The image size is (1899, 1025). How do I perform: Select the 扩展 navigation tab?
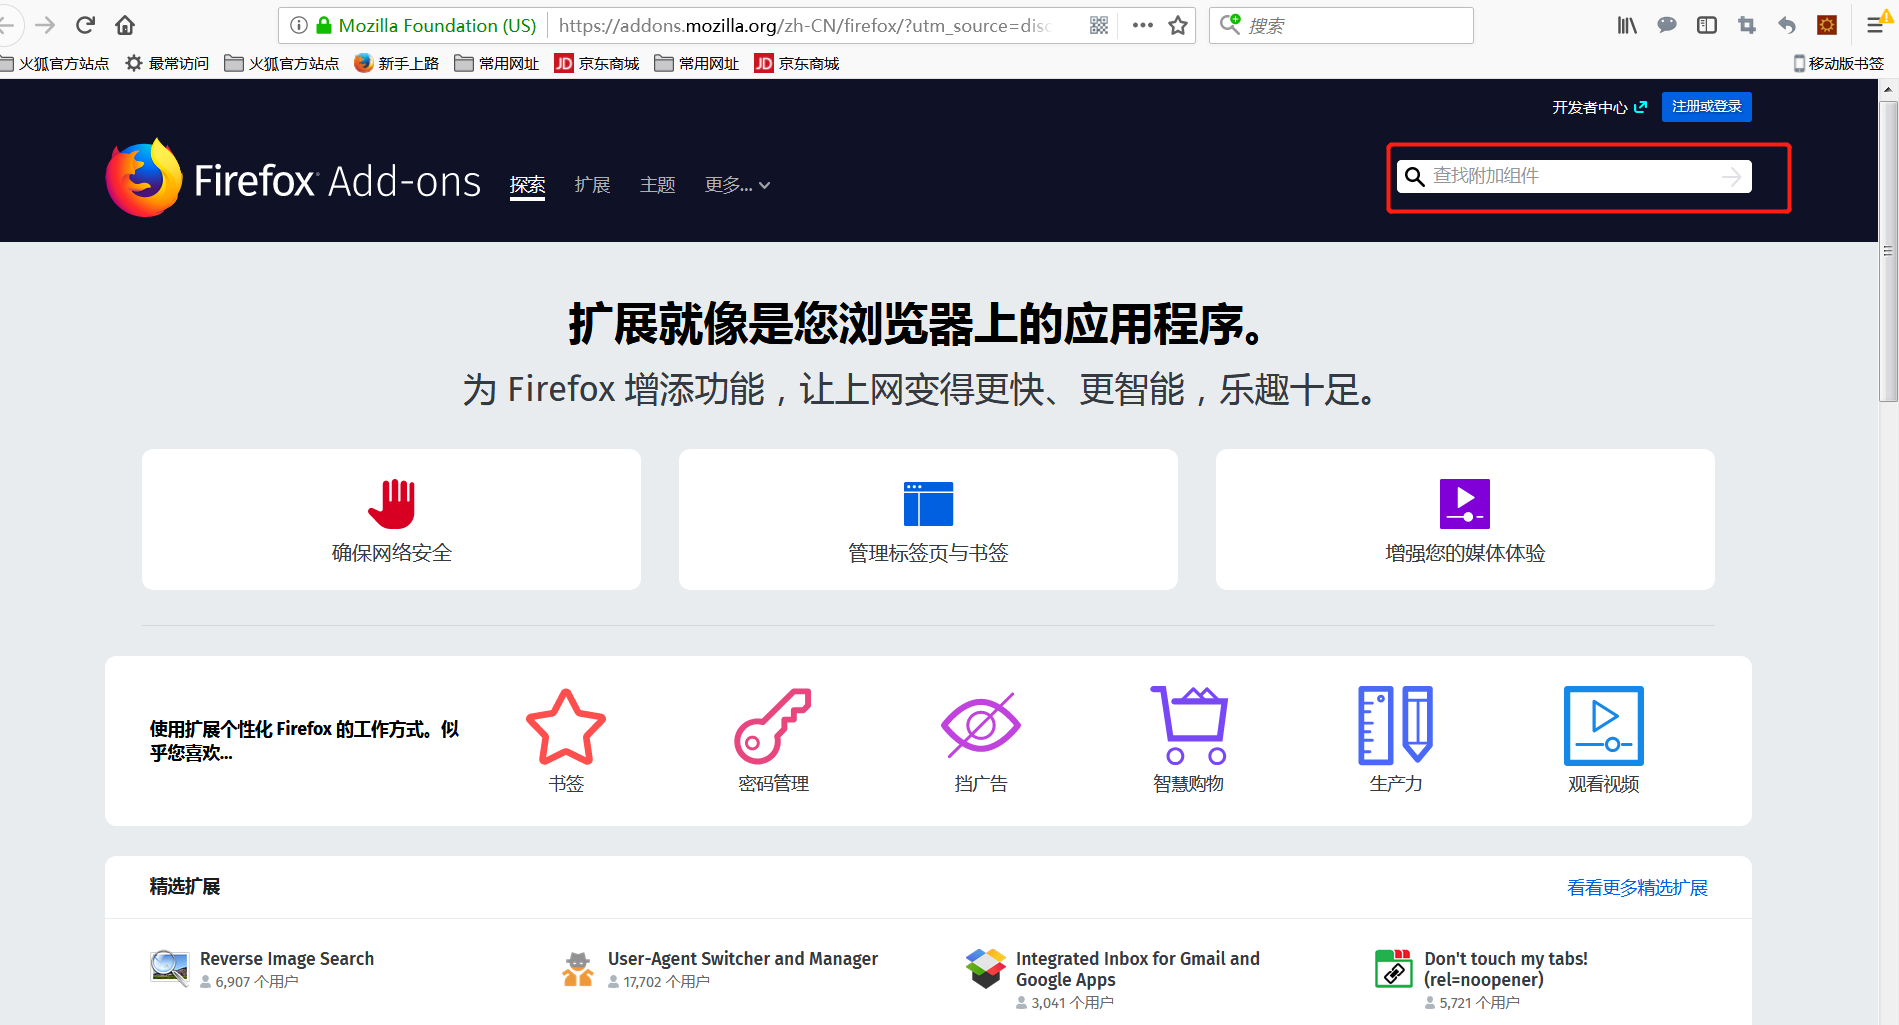592,185
